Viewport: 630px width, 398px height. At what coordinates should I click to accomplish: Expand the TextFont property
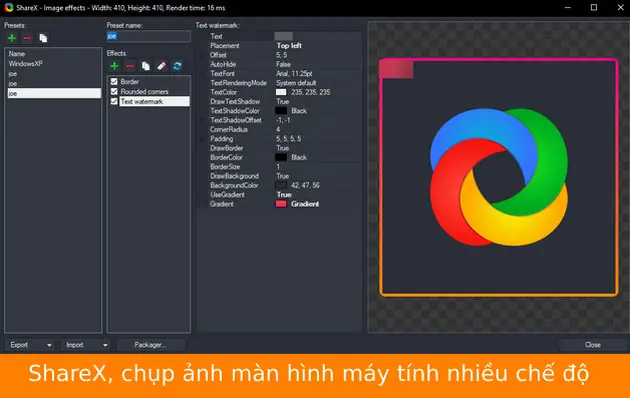point(202,73)
